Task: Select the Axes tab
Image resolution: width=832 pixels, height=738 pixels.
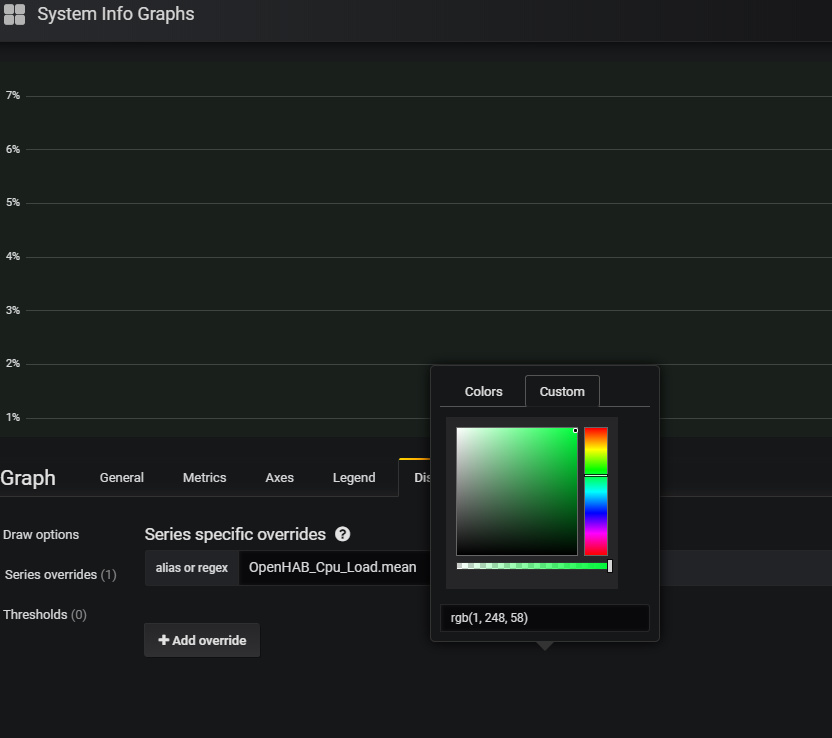Action: tap(279, 477)
